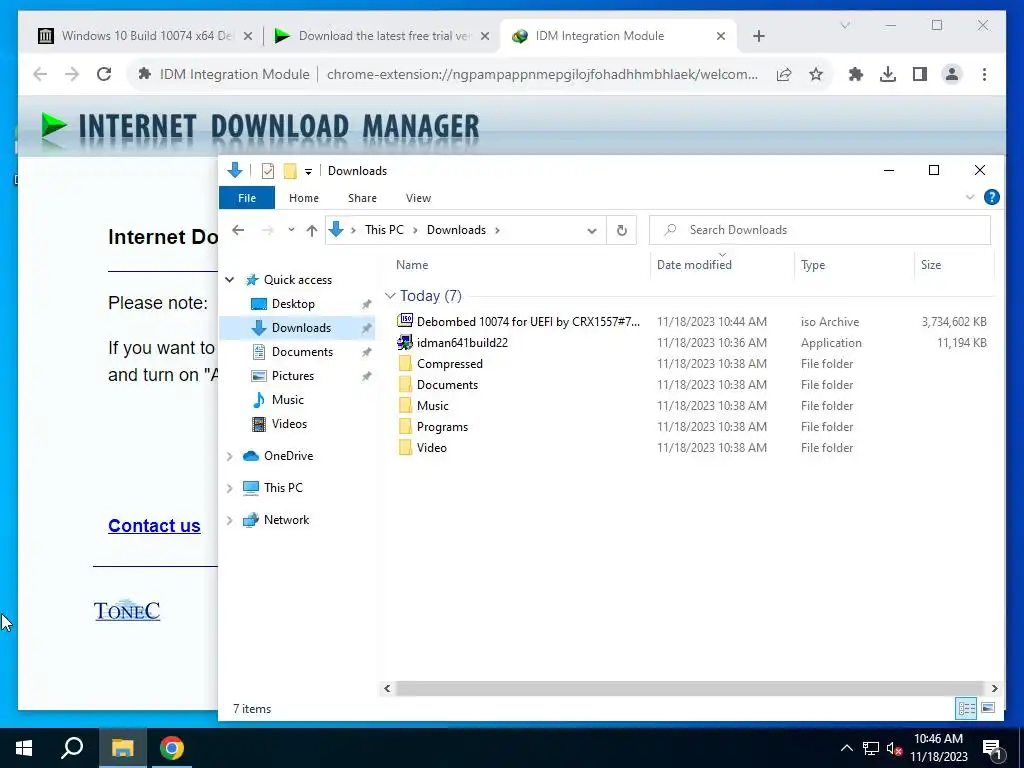The height and width of the screenshot is (768, 1024).
Task: Open taskbar search icon
Action: [x=72, y=748]
